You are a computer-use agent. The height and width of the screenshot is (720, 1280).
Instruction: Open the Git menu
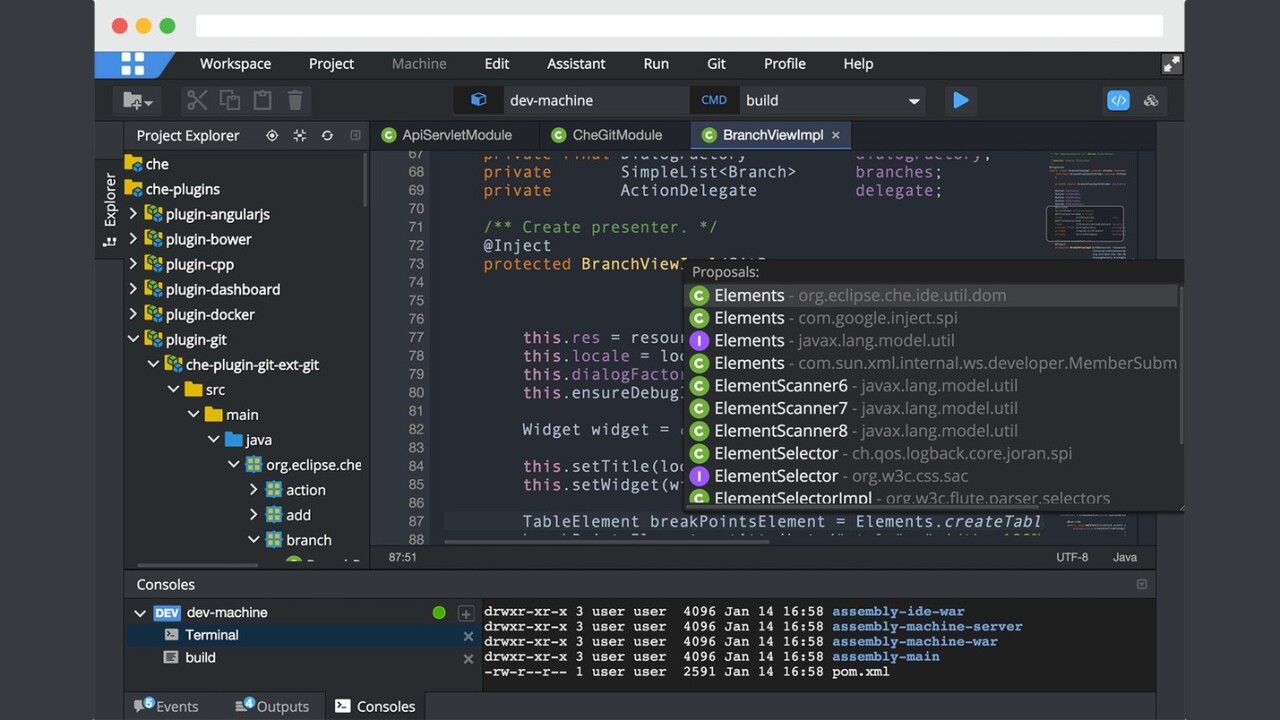[716, 63]
